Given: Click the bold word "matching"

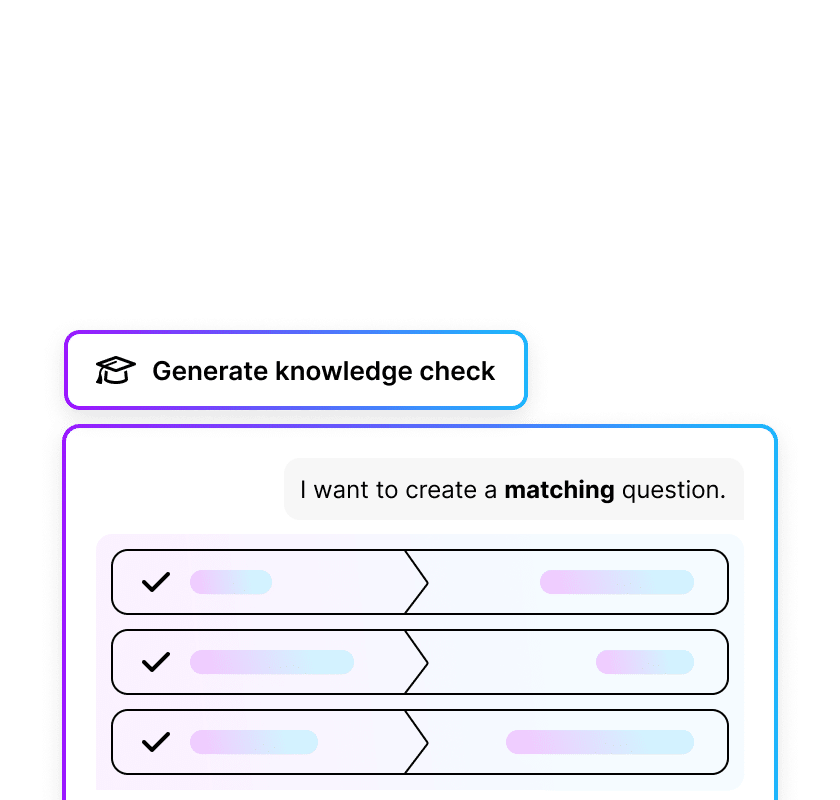Looking at the screenshot, I should (559, 490).
